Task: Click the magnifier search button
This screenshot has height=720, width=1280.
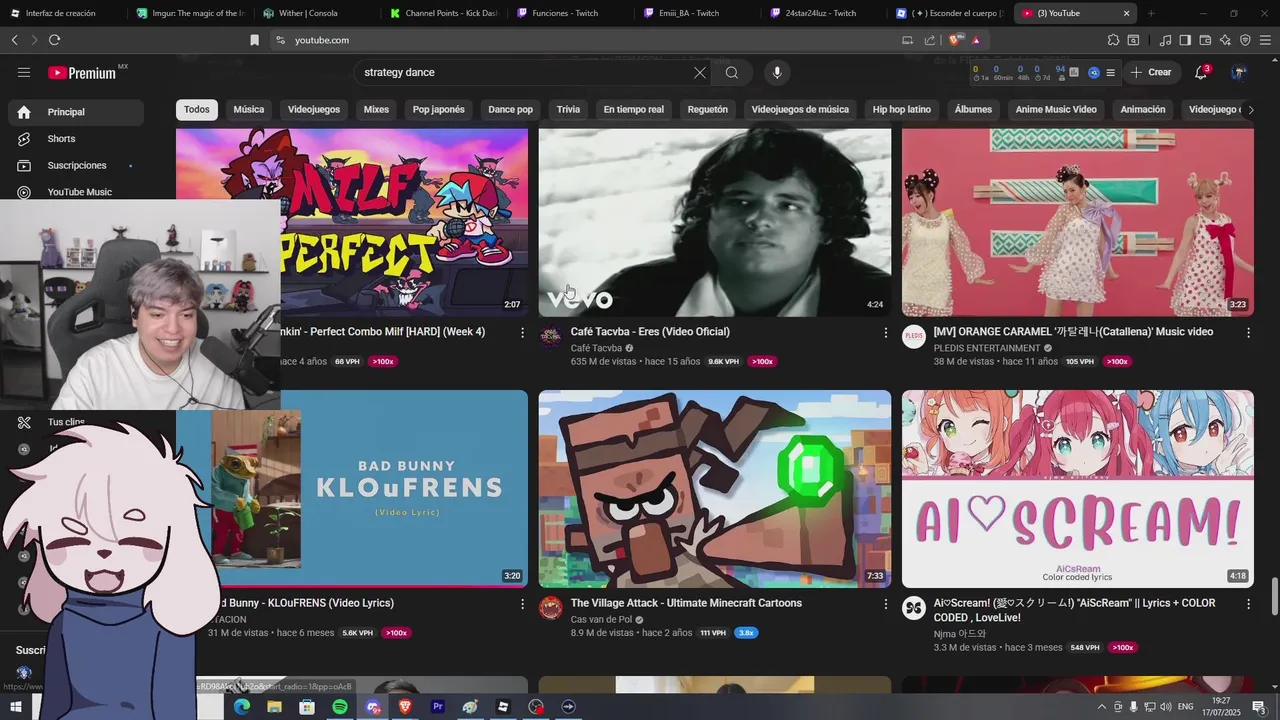Action: point(732,72)
